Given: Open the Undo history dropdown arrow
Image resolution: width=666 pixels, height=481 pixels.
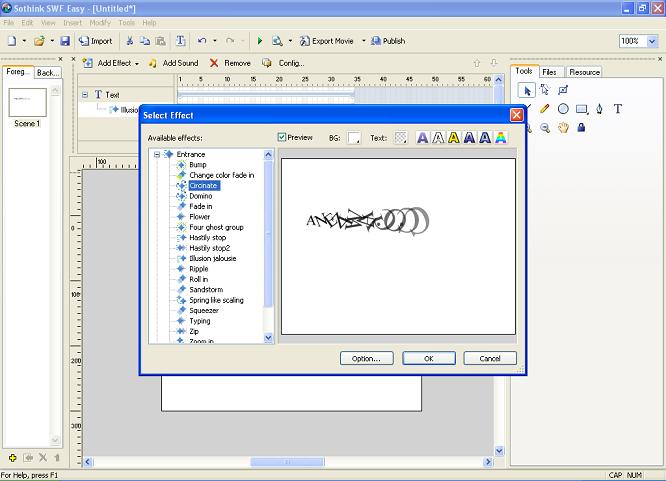Looking at the screenshot, I should [x=214, y=41].
